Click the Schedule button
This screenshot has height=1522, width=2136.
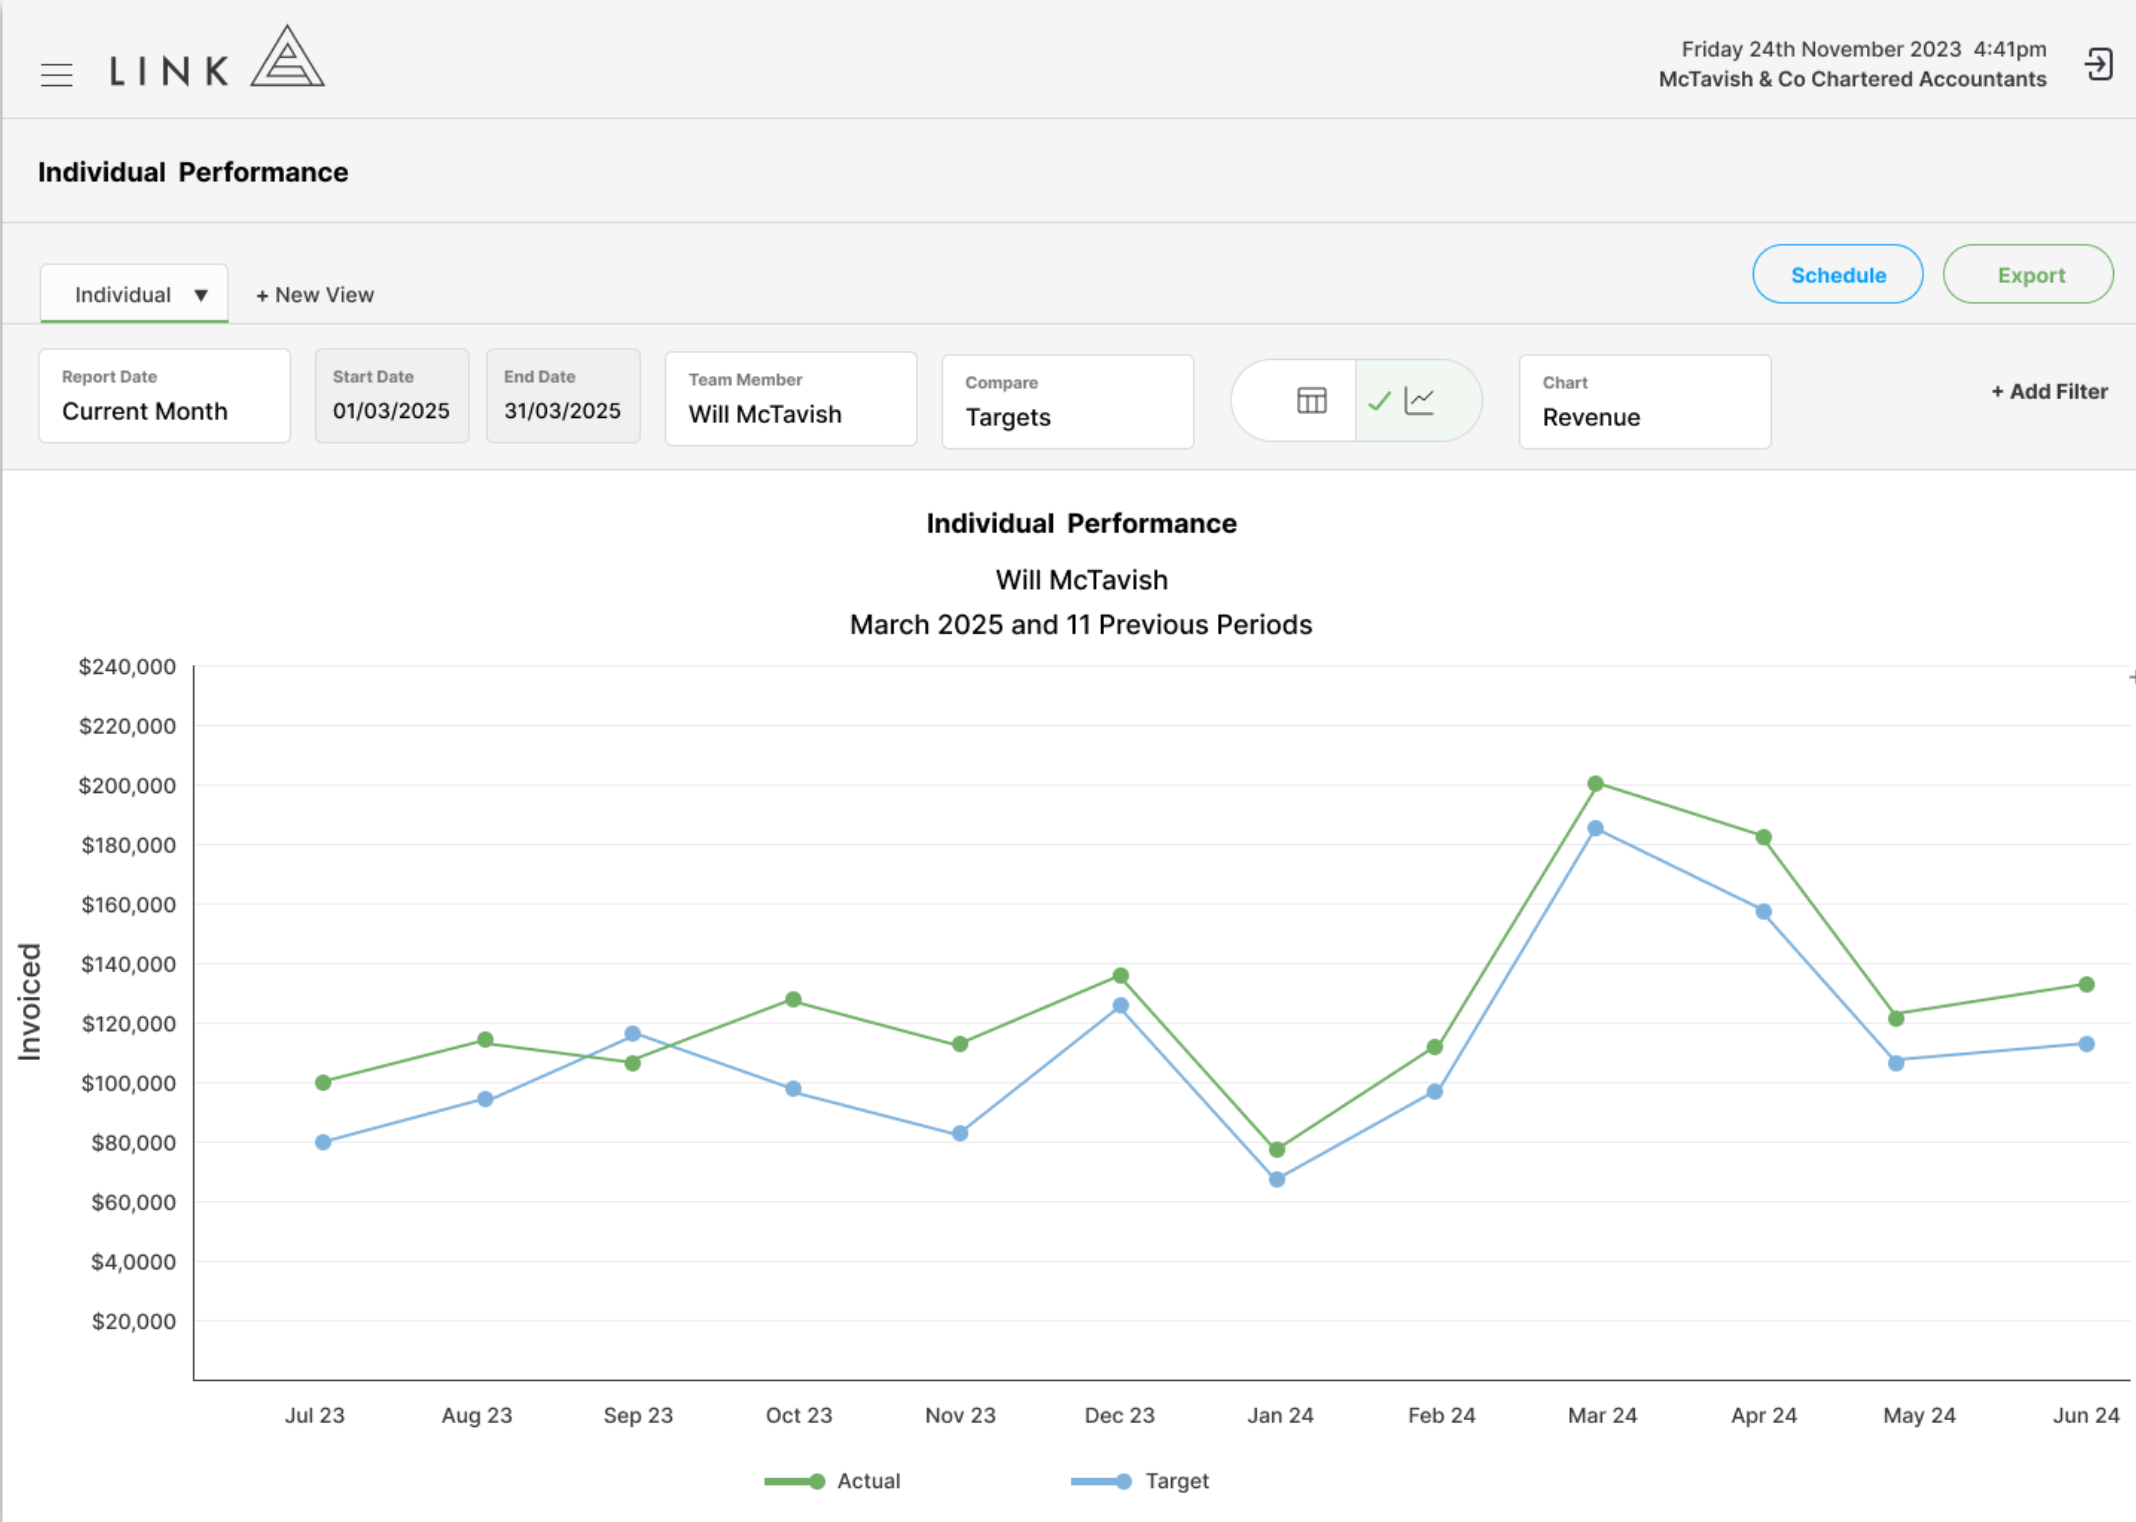pos(1837,274)
